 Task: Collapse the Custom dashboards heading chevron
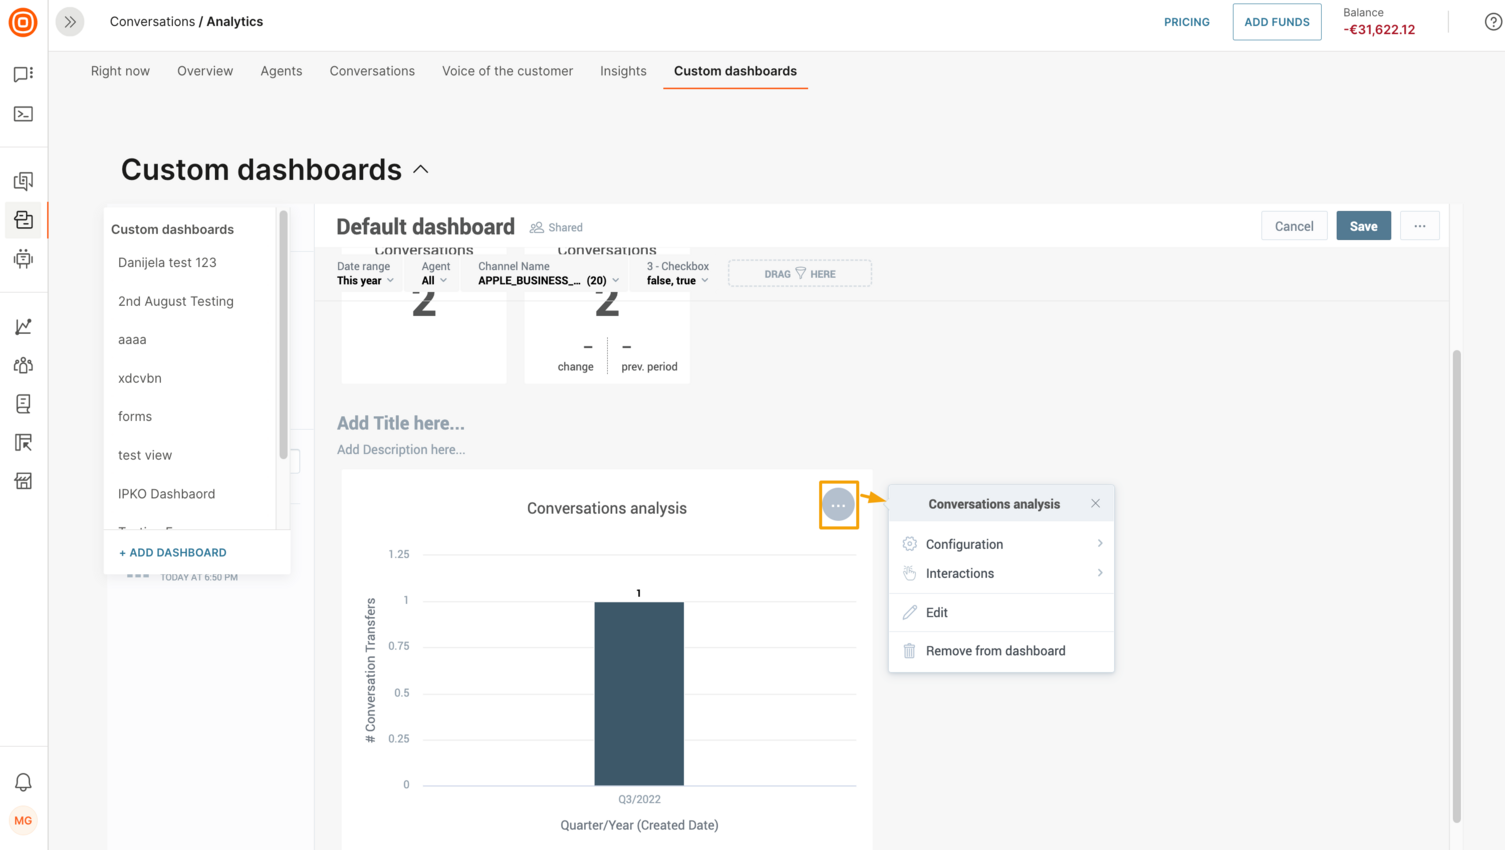[x=420, y=168]
